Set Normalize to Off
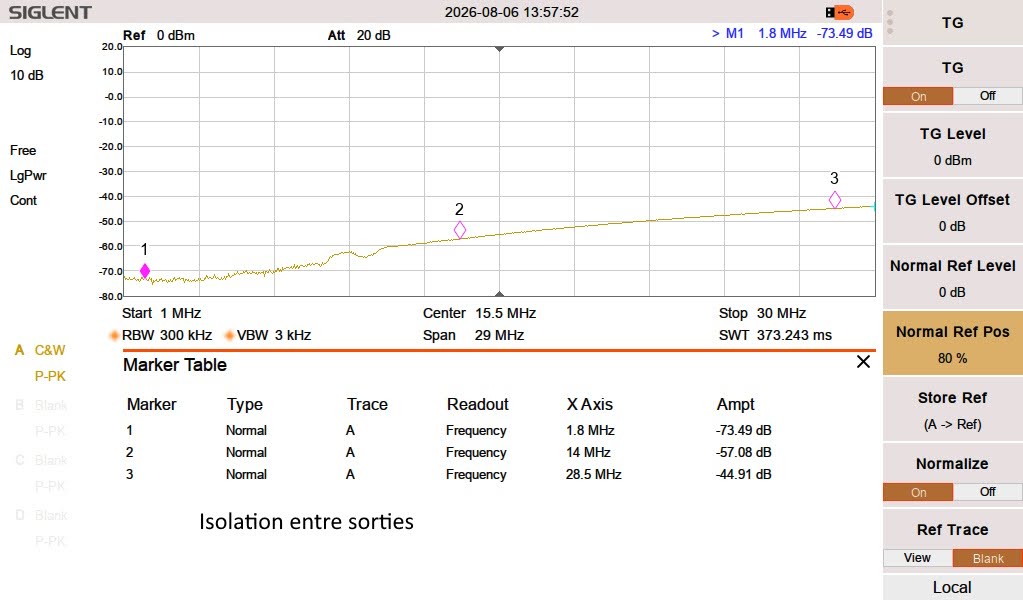Viewport: 1023px width, 600px height. [x=988, y=492]
